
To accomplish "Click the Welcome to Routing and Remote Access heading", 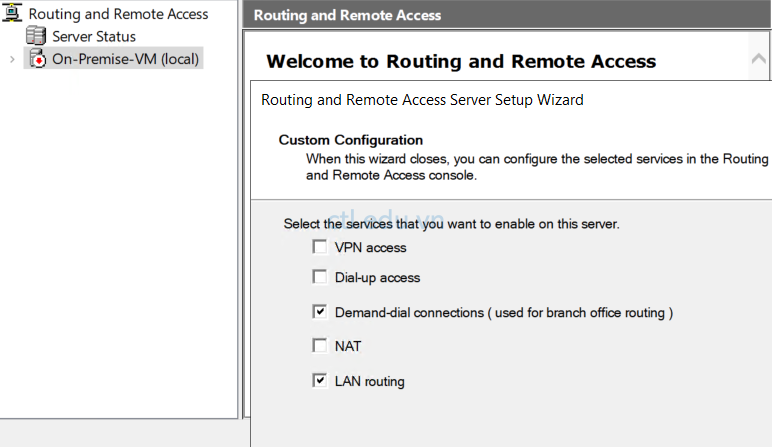I will point(461,62).
